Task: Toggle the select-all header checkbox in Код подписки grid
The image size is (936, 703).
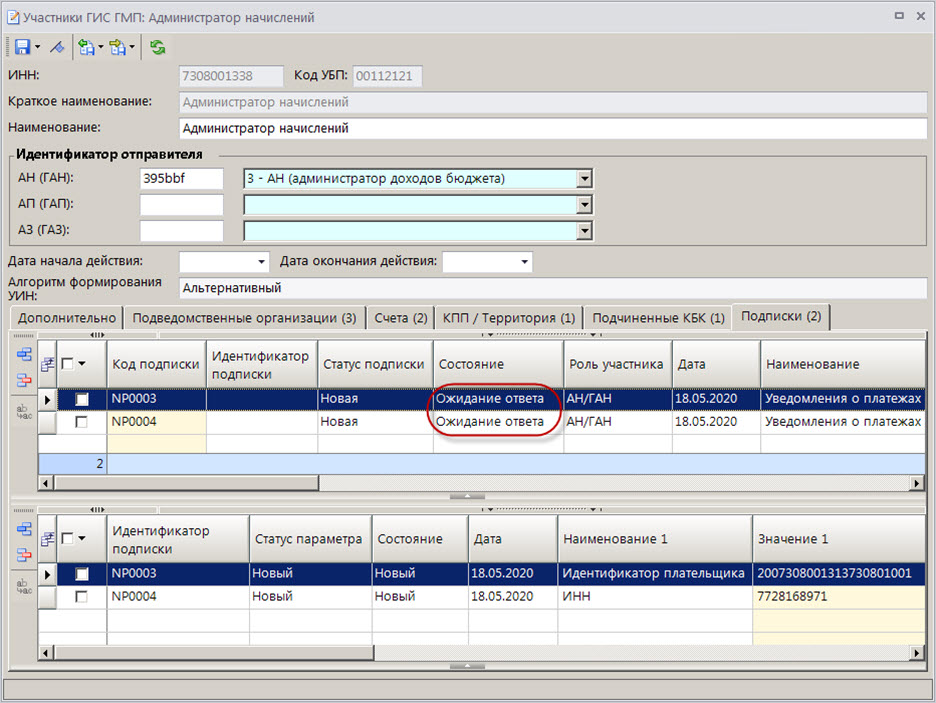Action: (68, 365)
